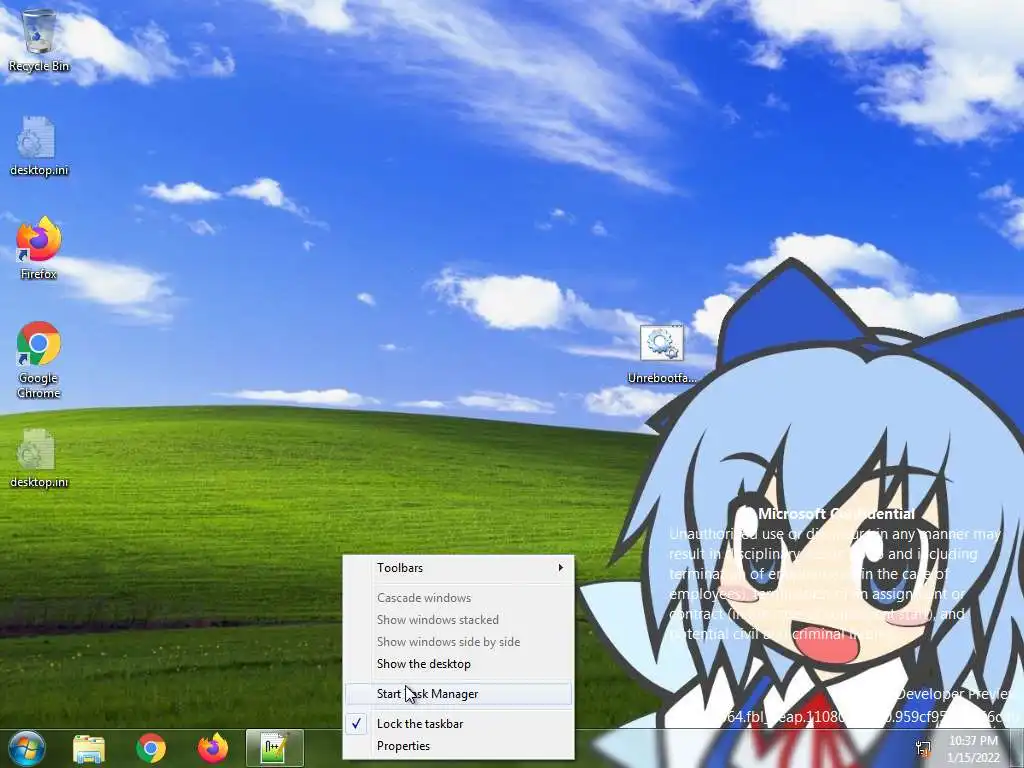1024x768 pixels.
Task: Choose Show windows side by side
Action: (x=459, y=642)
